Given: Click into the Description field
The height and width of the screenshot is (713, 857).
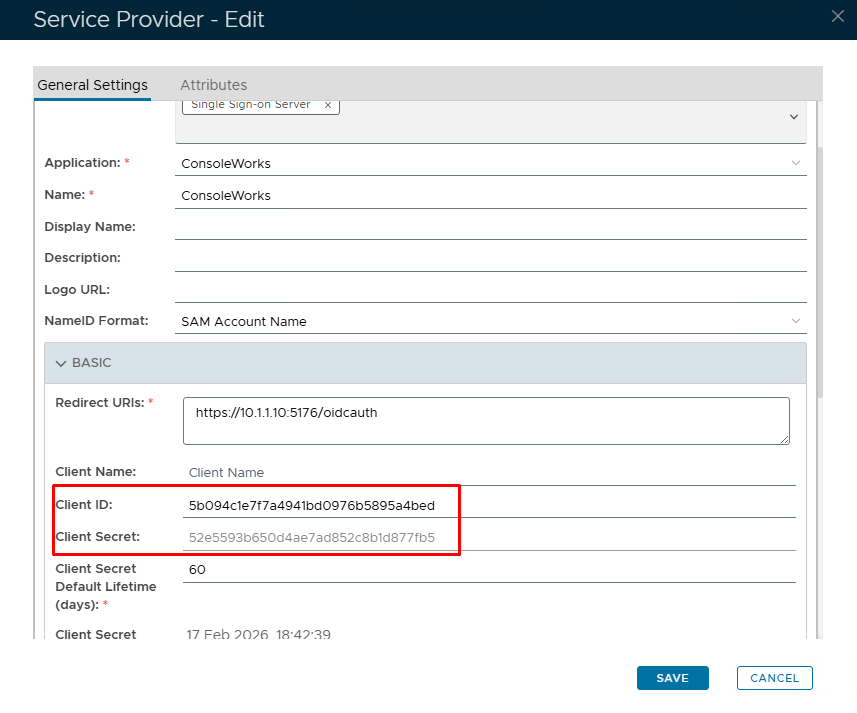Looking at the screenshot, I should click(490, 258).
